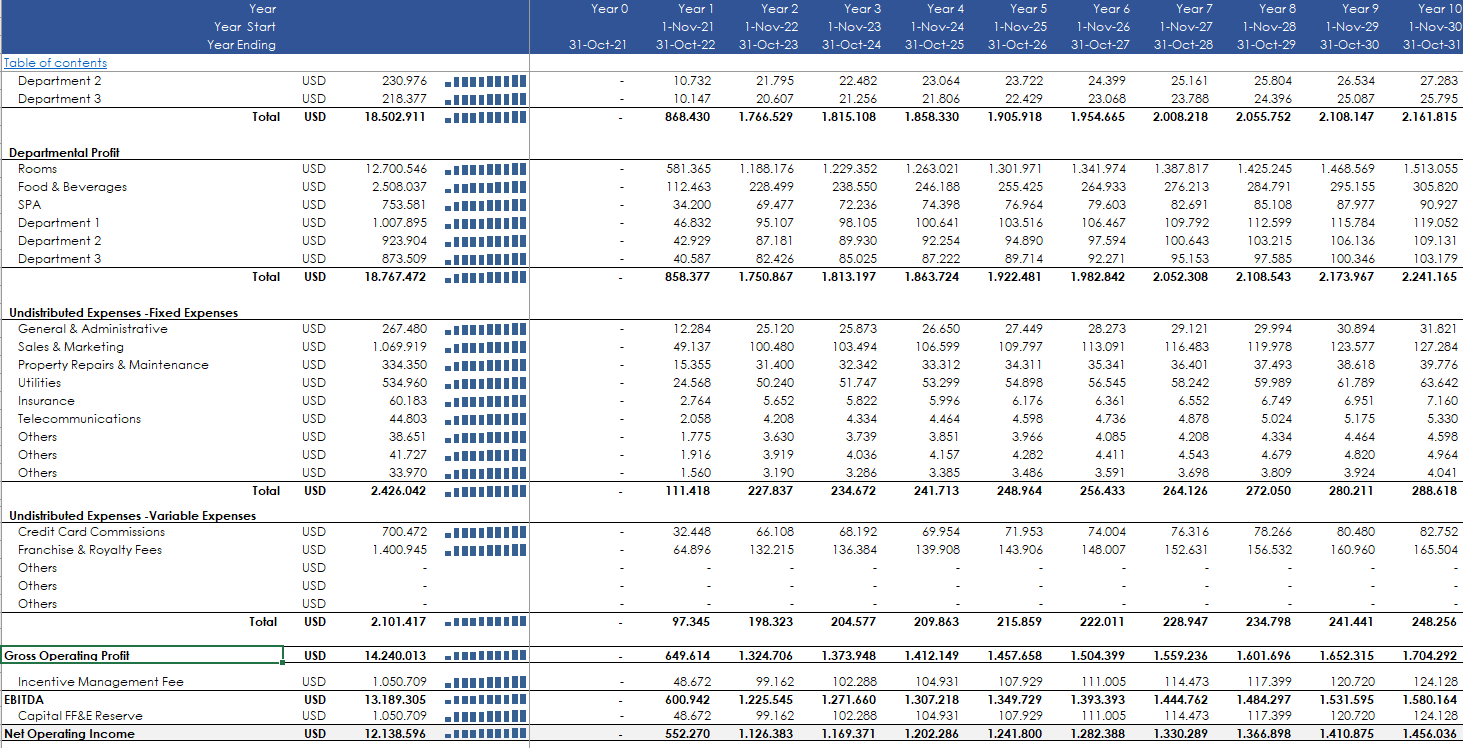The image size is (1463, 748).
Task: Select 1-Nov-26 year start date
Action: pyautogui.click(x=1103, y=27)
